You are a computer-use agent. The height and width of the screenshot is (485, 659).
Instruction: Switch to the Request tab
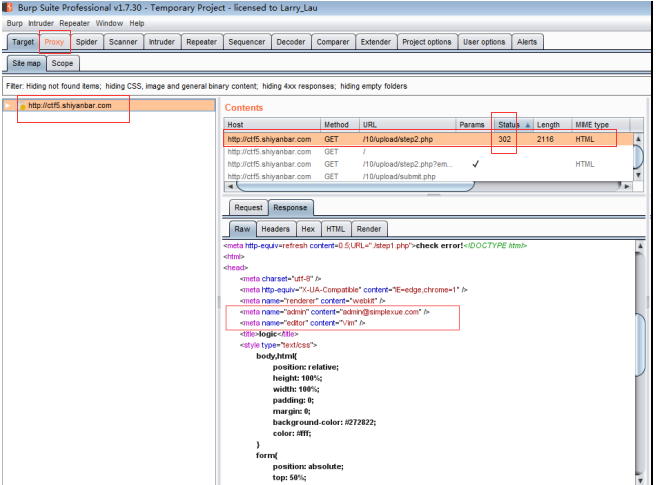(248, 208)
